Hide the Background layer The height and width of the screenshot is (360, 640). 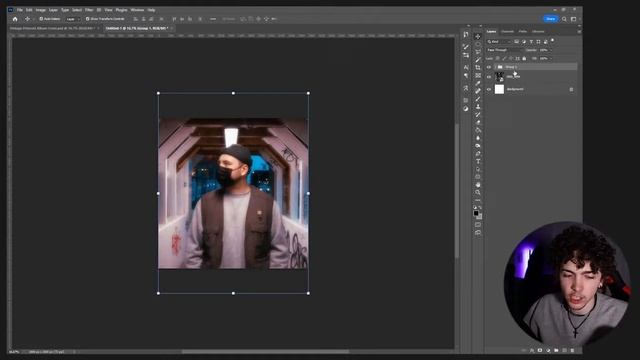pyautogui.click(x=489, y=89)
